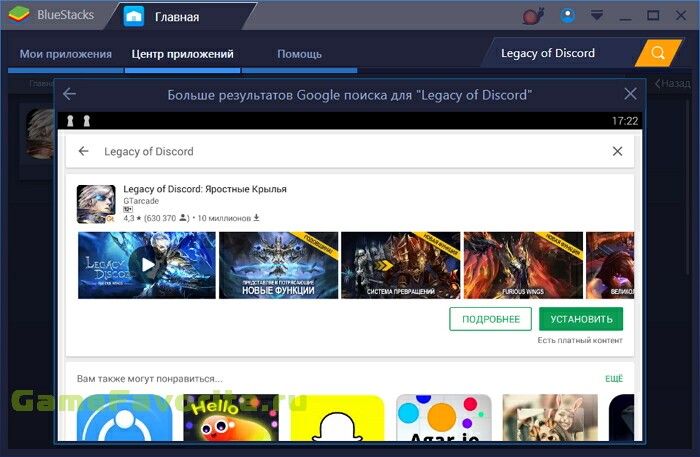Image resolution: width=700 pixels, height=457 pixels.
Task: Open the Главная home tab
Action: pyautogui.click(x=179, y=17)
